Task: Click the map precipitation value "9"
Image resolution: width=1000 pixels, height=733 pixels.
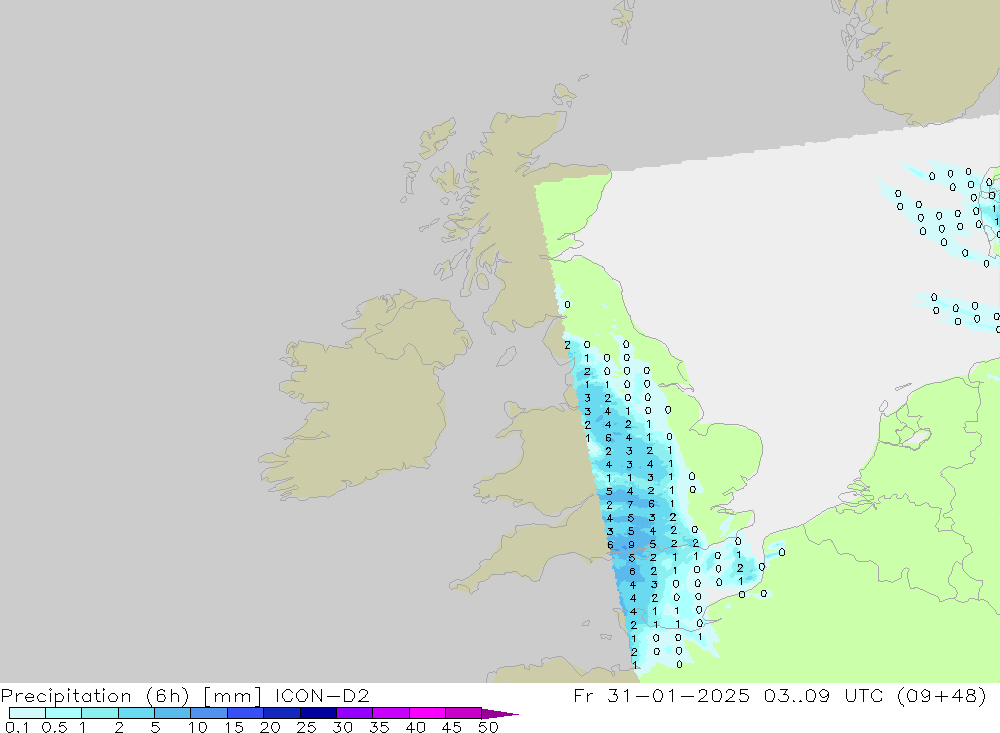Action: click(x=631, y=545)
